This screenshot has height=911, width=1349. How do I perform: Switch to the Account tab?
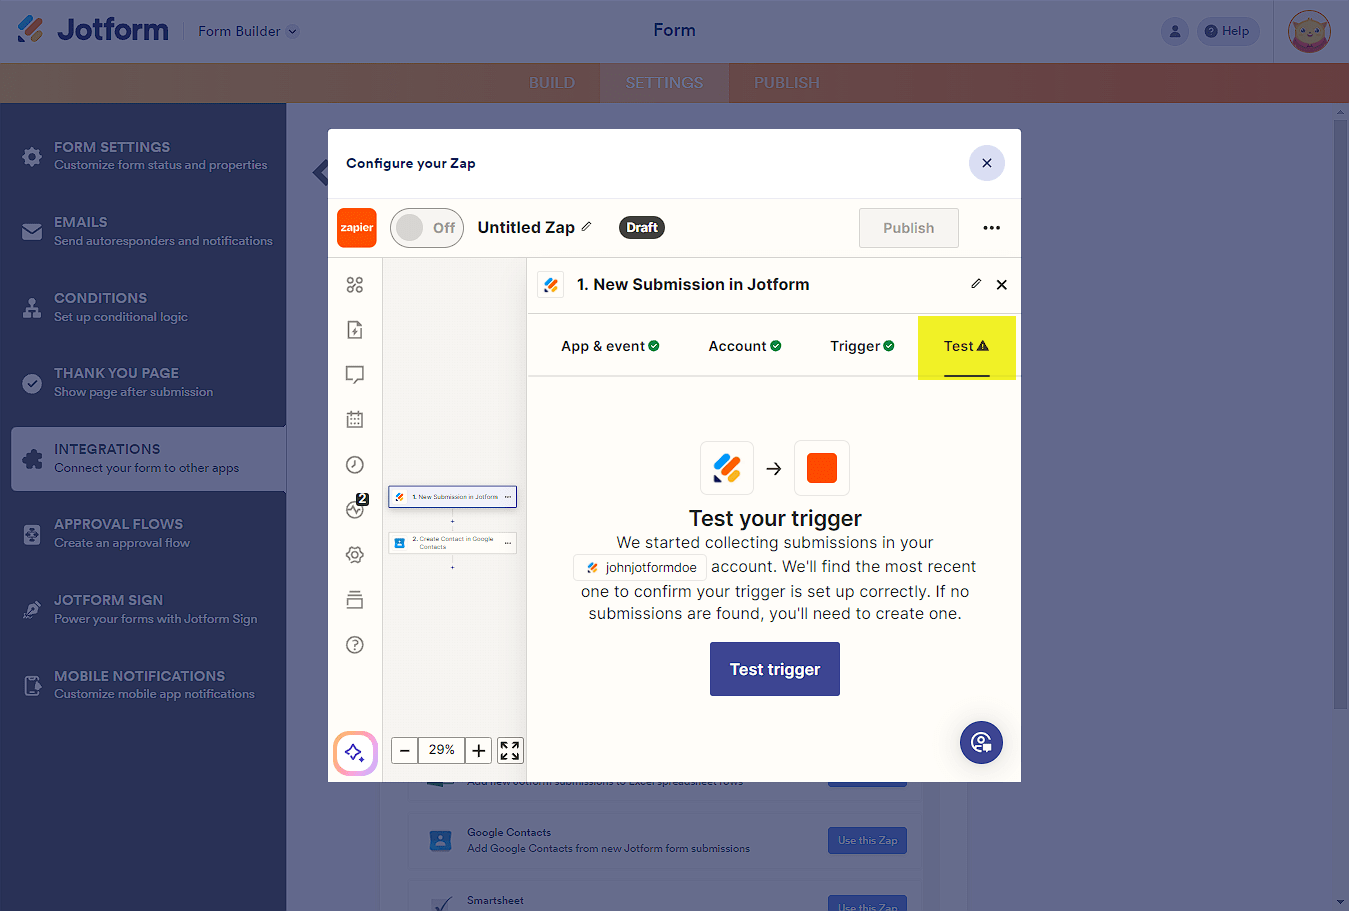(745, 346)
